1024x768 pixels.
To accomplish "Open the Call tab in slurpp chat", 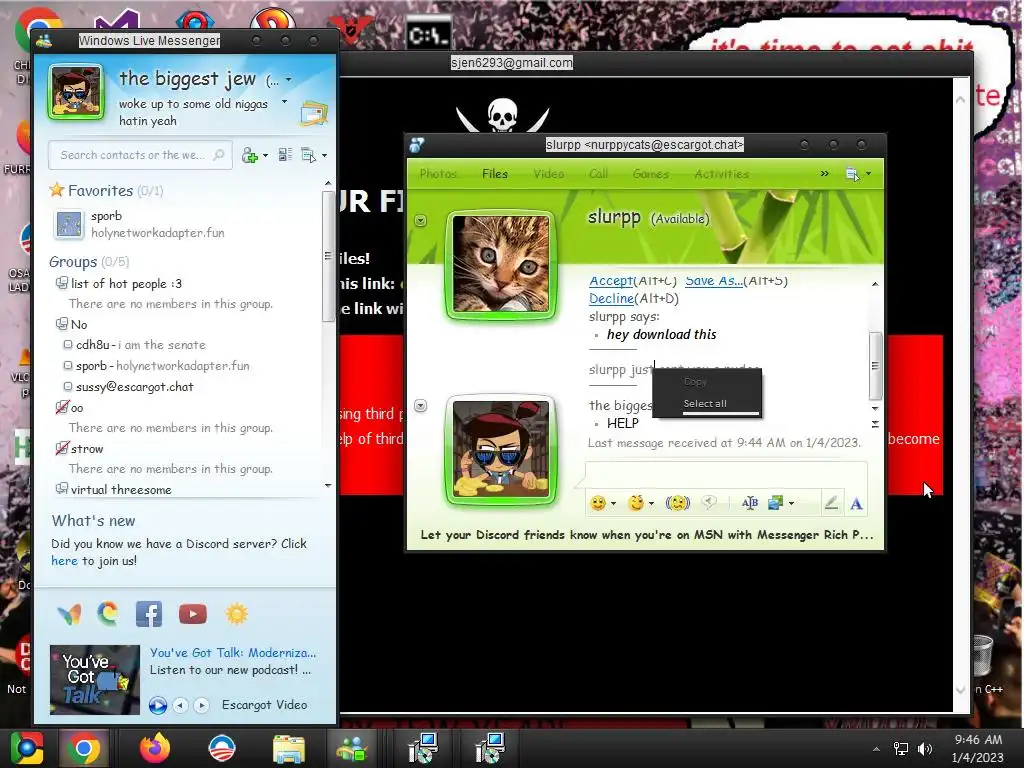I will [598, 174].
